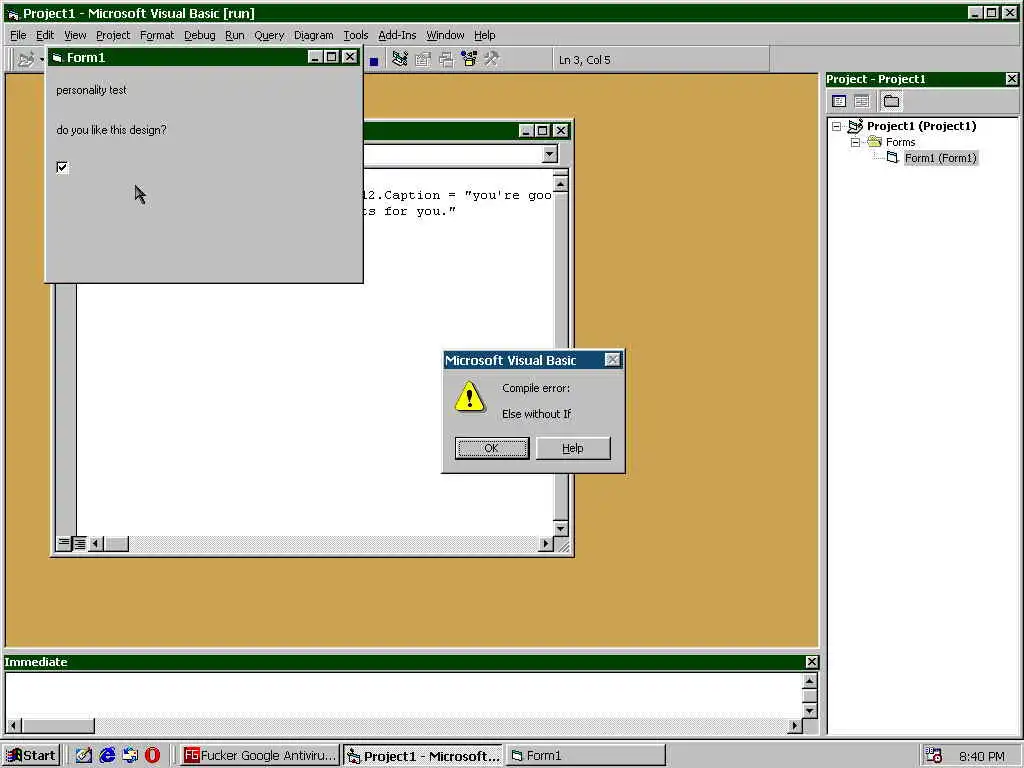Open the Format menu
The height and width of the screenshot is (768, 1024).
click(x=157, y=35)
